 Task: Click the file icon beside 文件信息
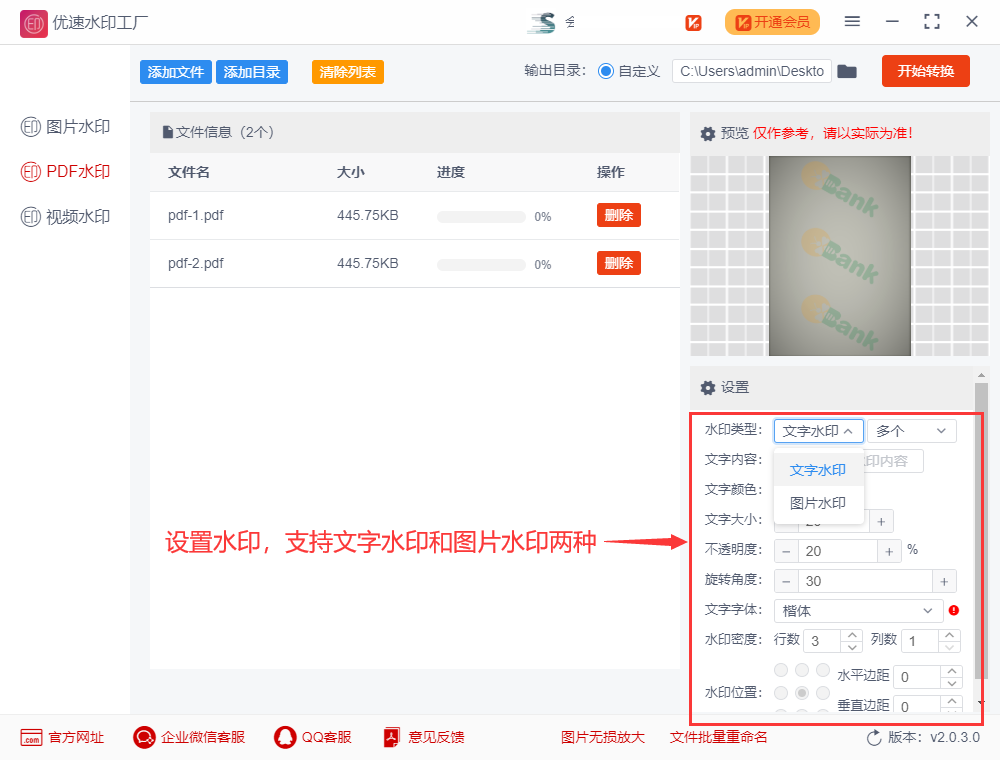[x=168, y=133]
